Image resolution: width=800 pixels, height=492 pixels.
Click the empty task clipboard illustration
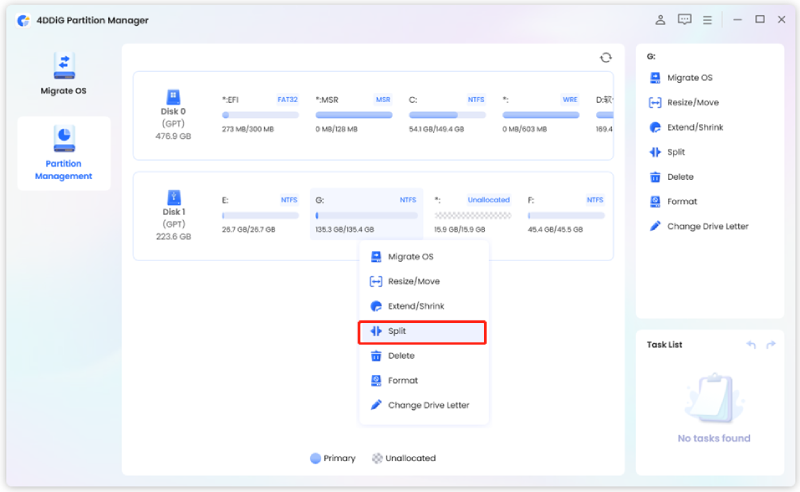click(x=714, y=399)
